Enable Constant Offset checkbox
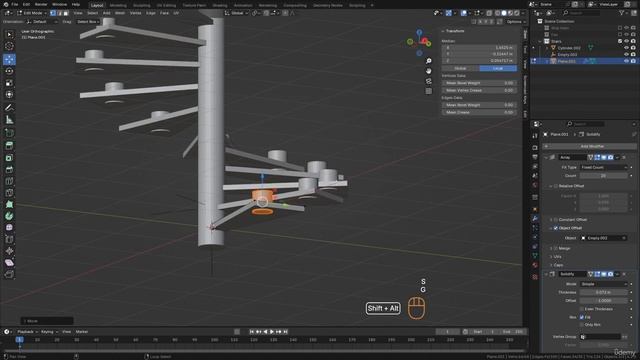 coord(556,220)
